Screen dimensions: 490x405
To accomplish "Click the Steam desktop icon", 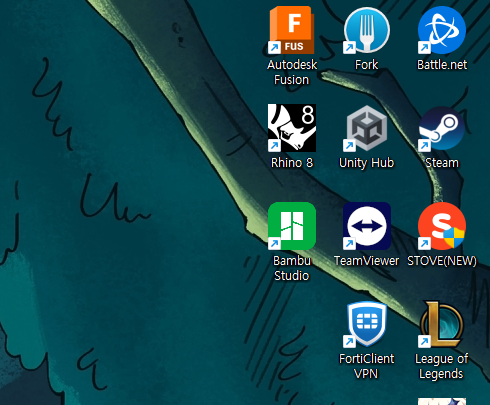I will [442, 128].
